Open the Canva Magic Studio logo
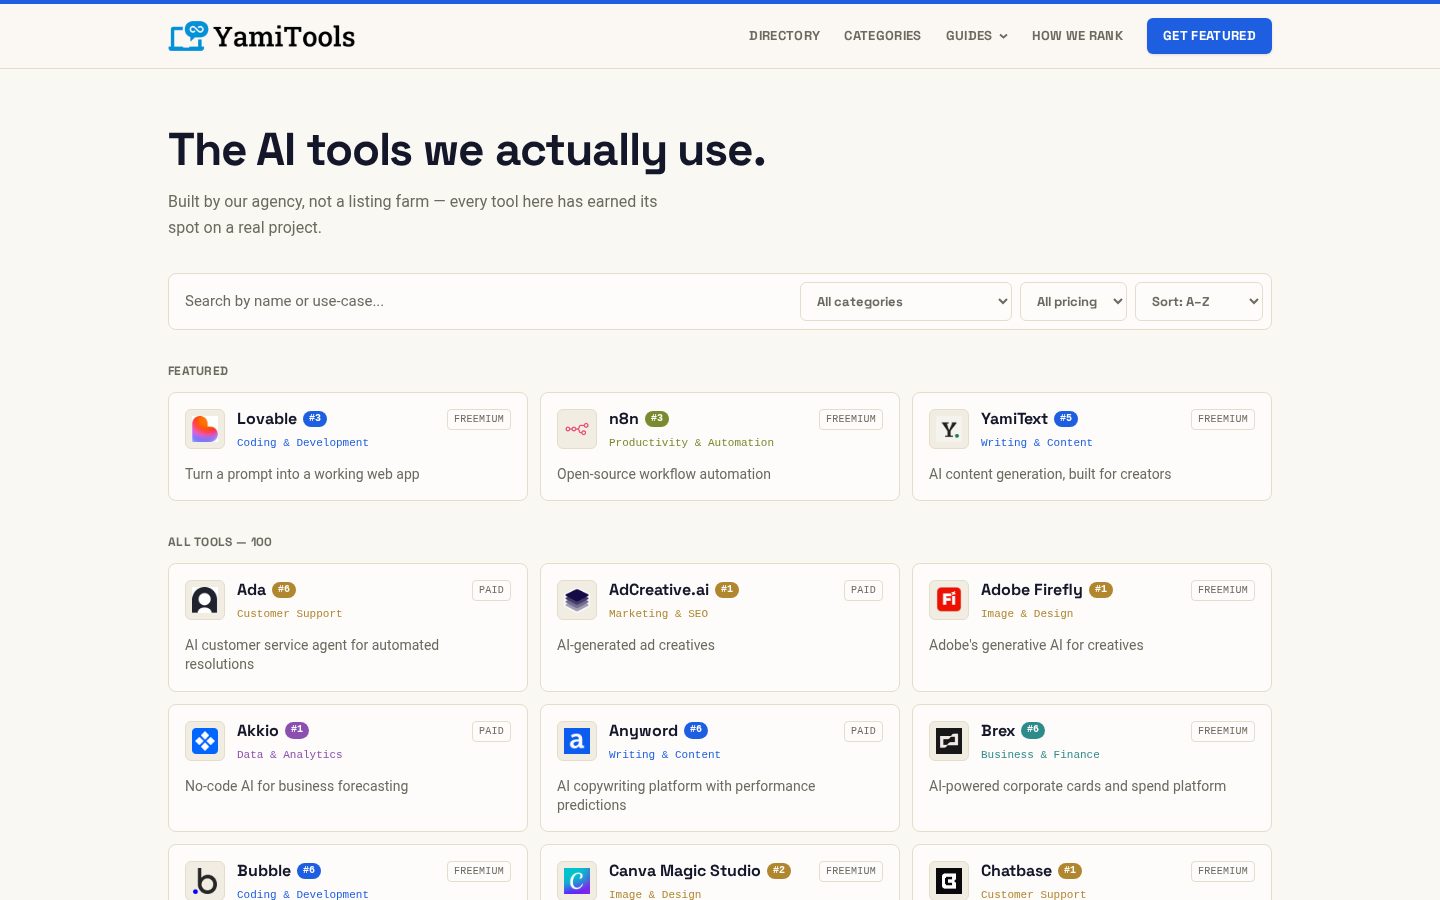The height and width of the screenshot is (900, 1440). point(577,881)
